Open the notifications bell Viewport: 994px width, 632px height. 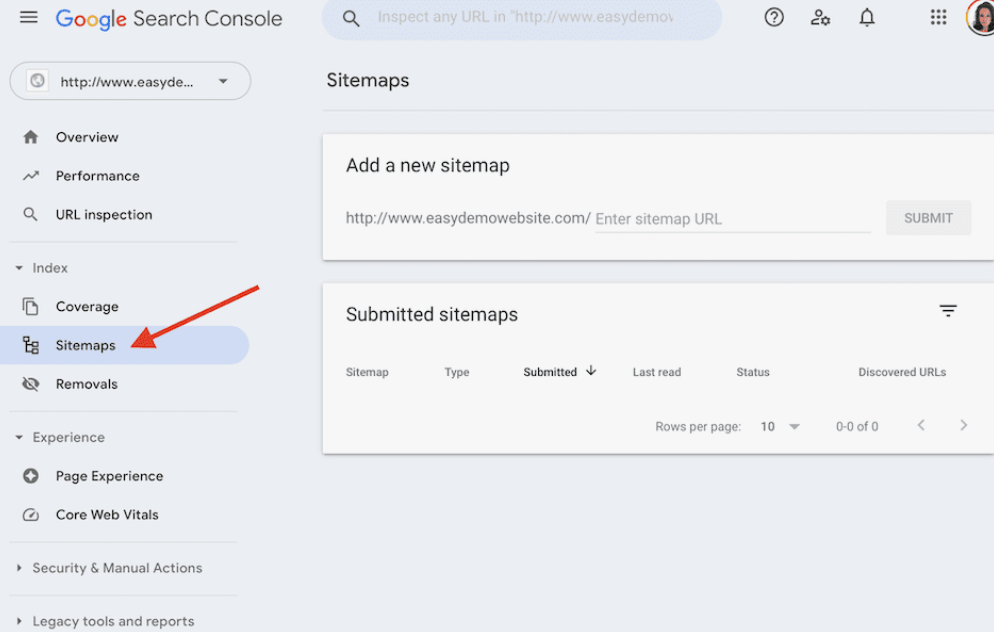867,18
